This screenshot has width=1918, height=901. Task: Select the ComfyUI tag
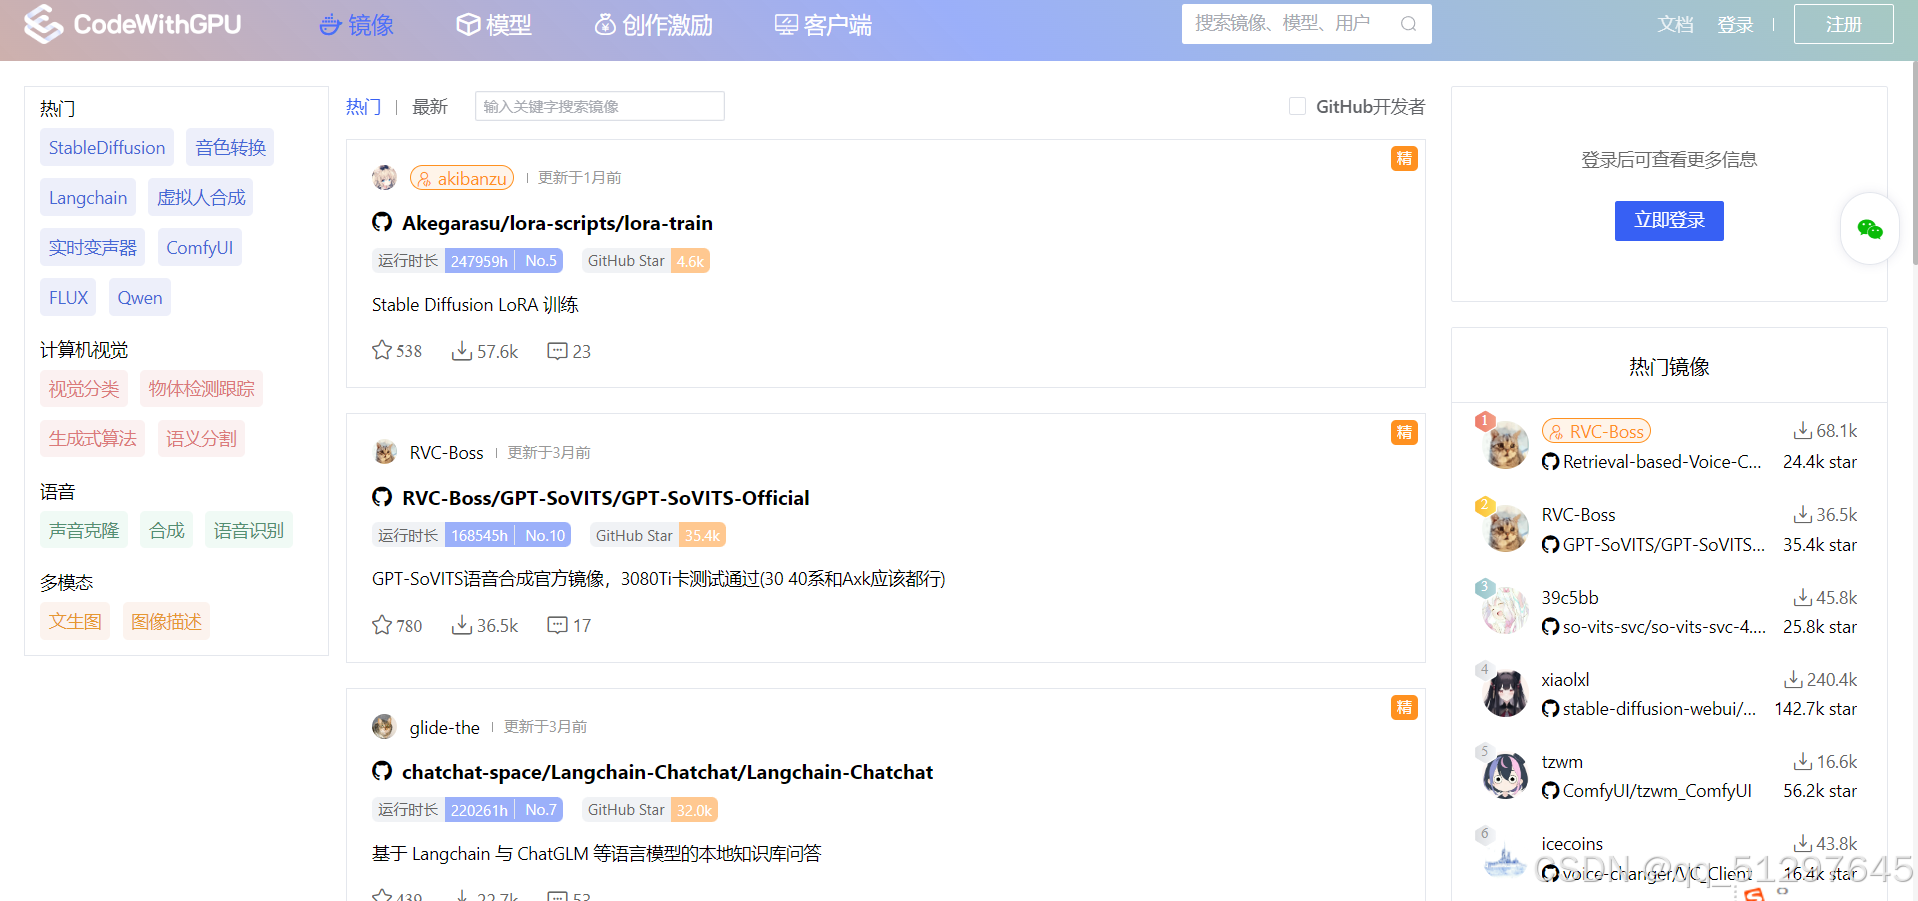click(x=200, y=247)
